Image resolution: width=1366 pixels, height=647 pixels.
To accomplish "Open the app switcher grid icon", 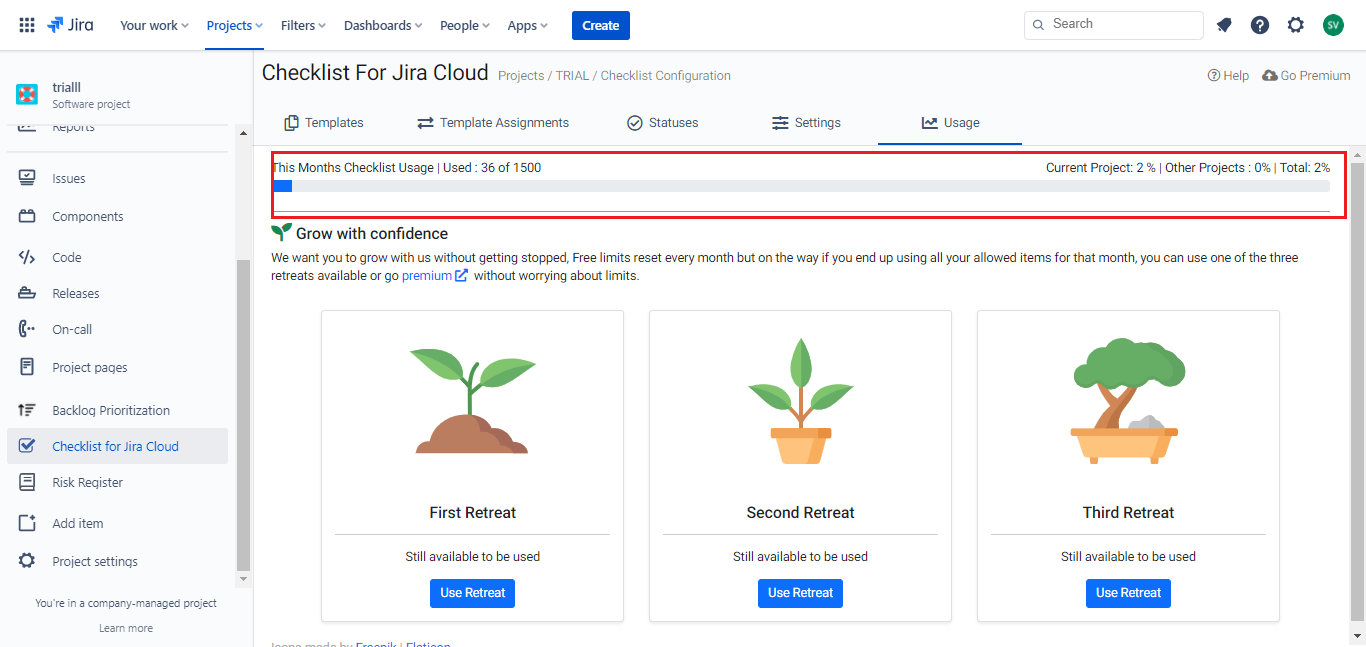I will (27, 25).
